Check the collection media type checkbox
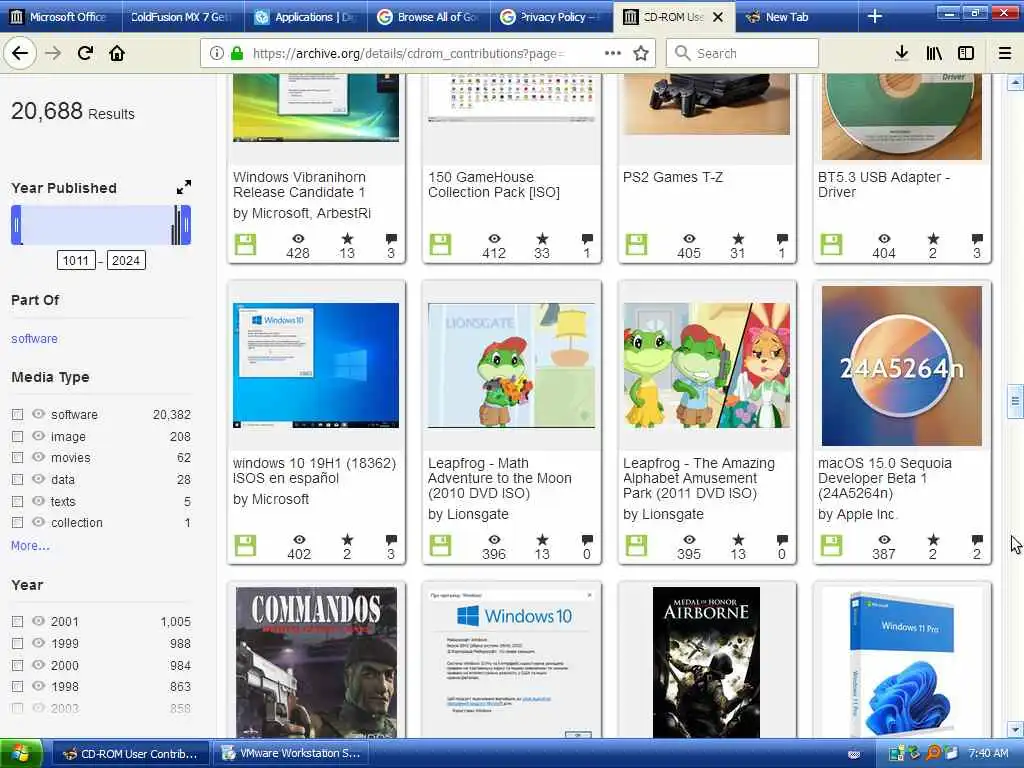This screenshot has height=768, width=1024. tap(18, 522)
